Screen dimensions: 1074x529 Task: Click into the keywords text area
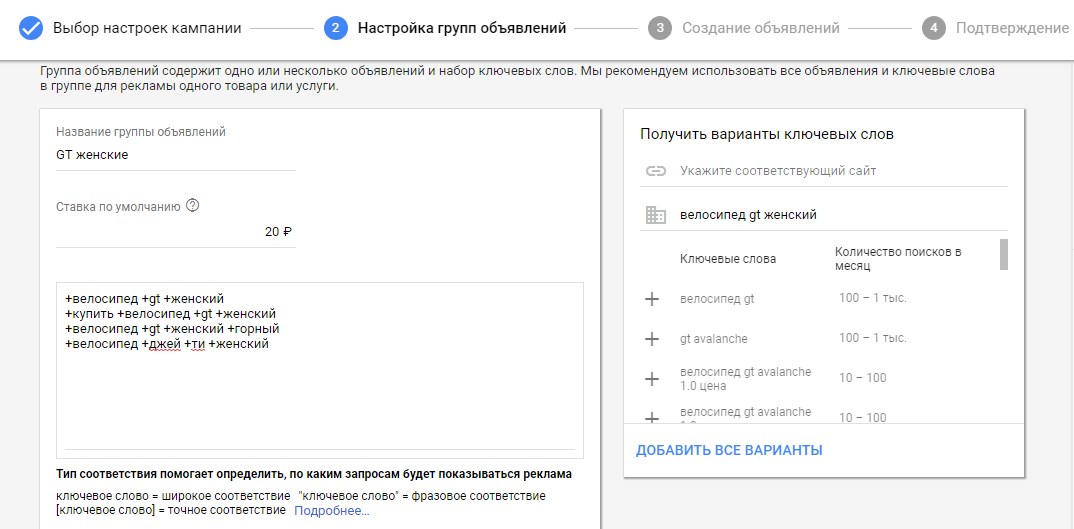coord(320,370)
